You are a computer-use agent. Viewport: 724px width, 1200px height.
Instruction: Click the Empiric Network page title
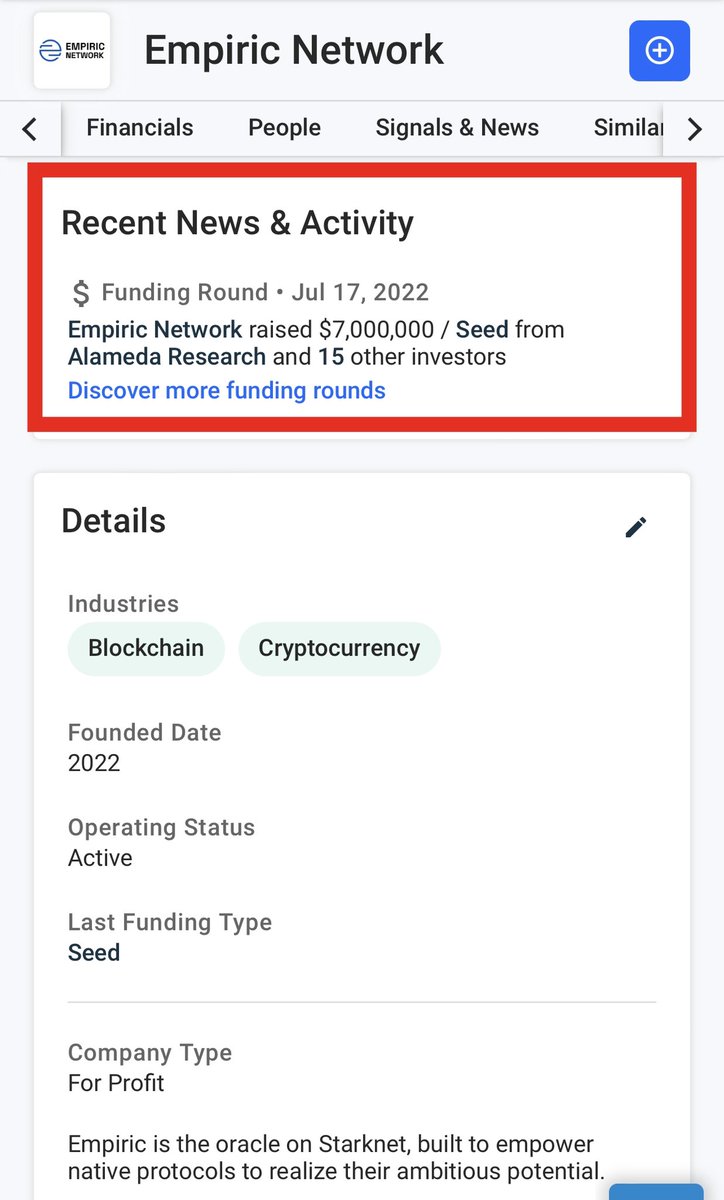294,50
